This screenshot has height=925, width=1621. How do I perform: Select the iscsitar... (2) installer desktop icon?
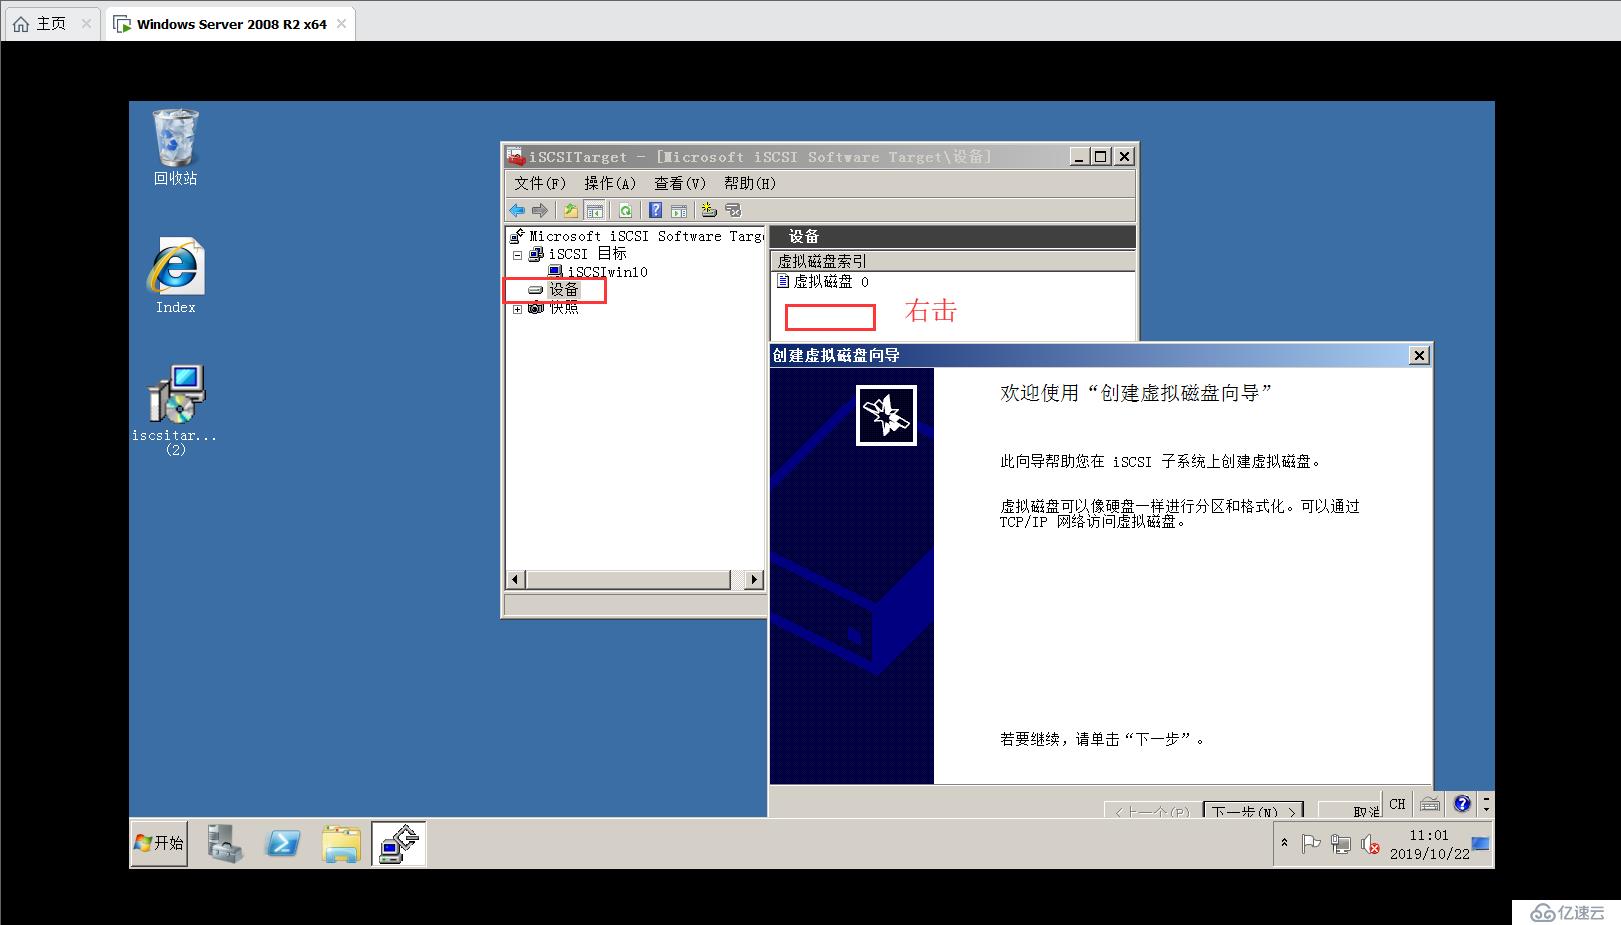tap(175, 410)
